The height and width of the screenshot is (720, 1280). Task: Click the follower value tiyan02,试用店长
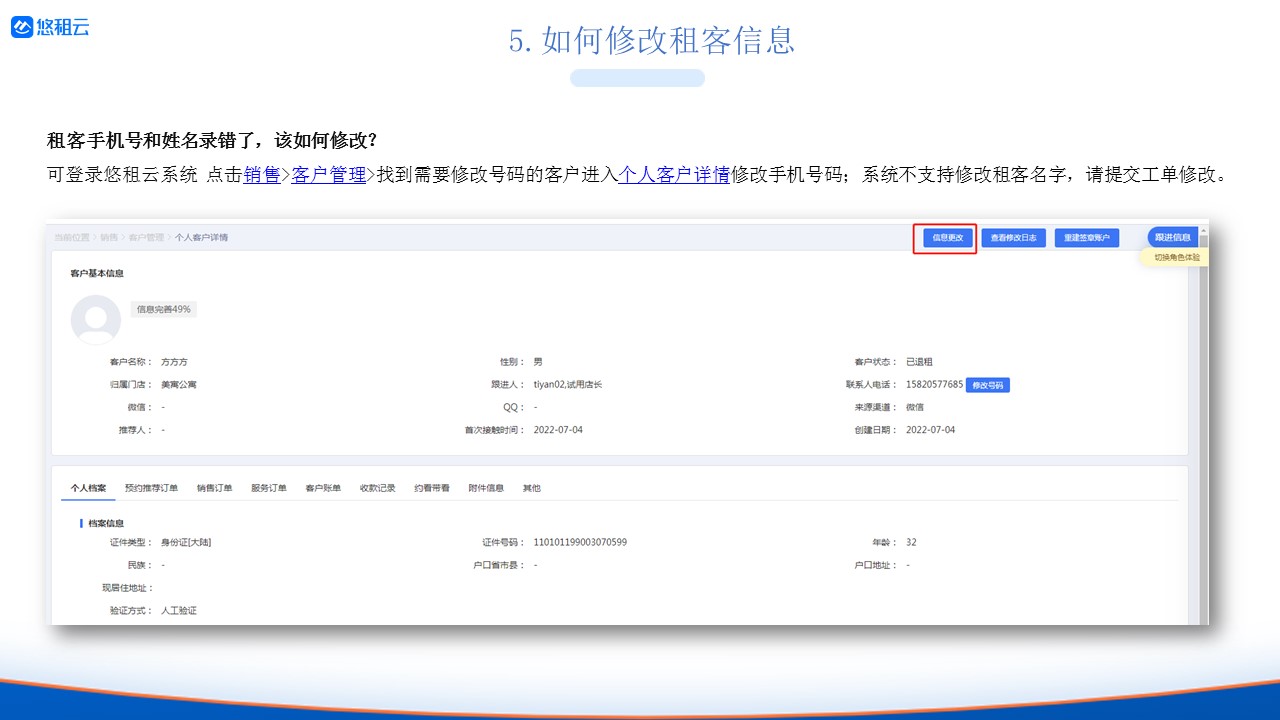(567, 384)
